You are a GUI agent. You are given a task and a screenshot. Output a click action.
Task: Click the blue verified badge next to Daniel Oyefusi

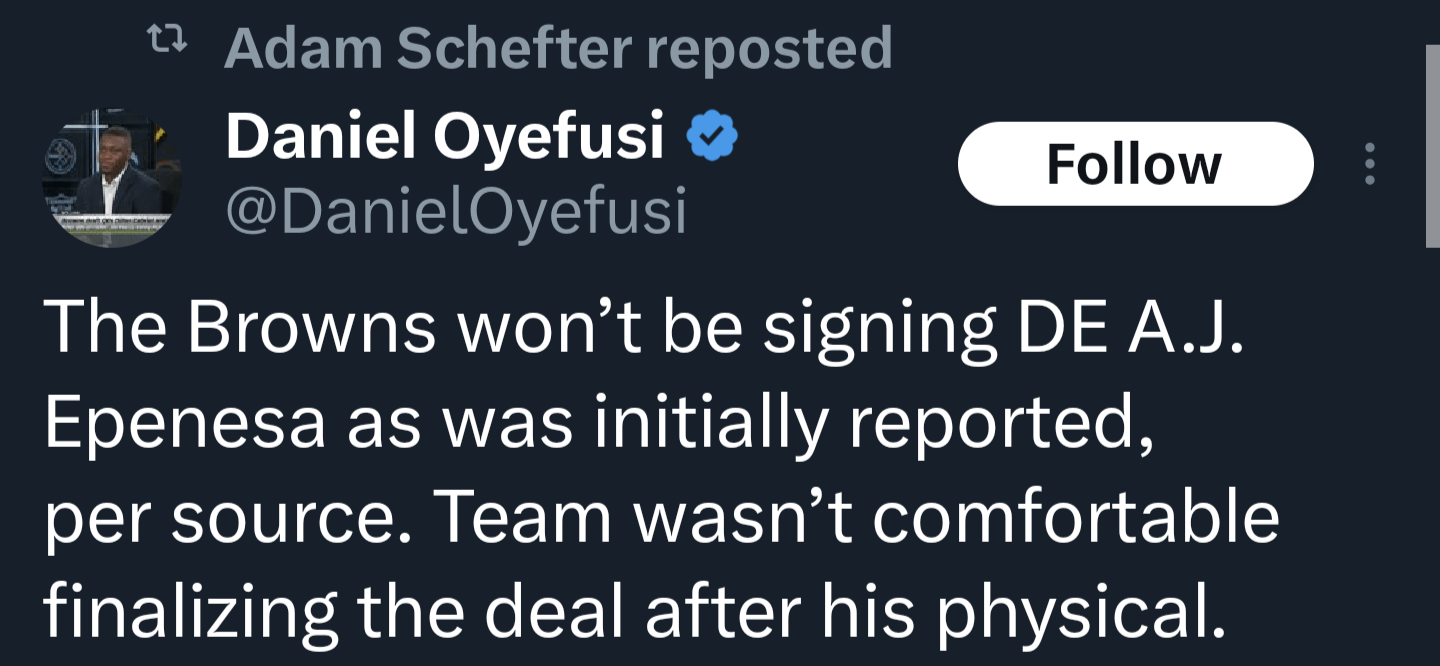coord(713,133)
